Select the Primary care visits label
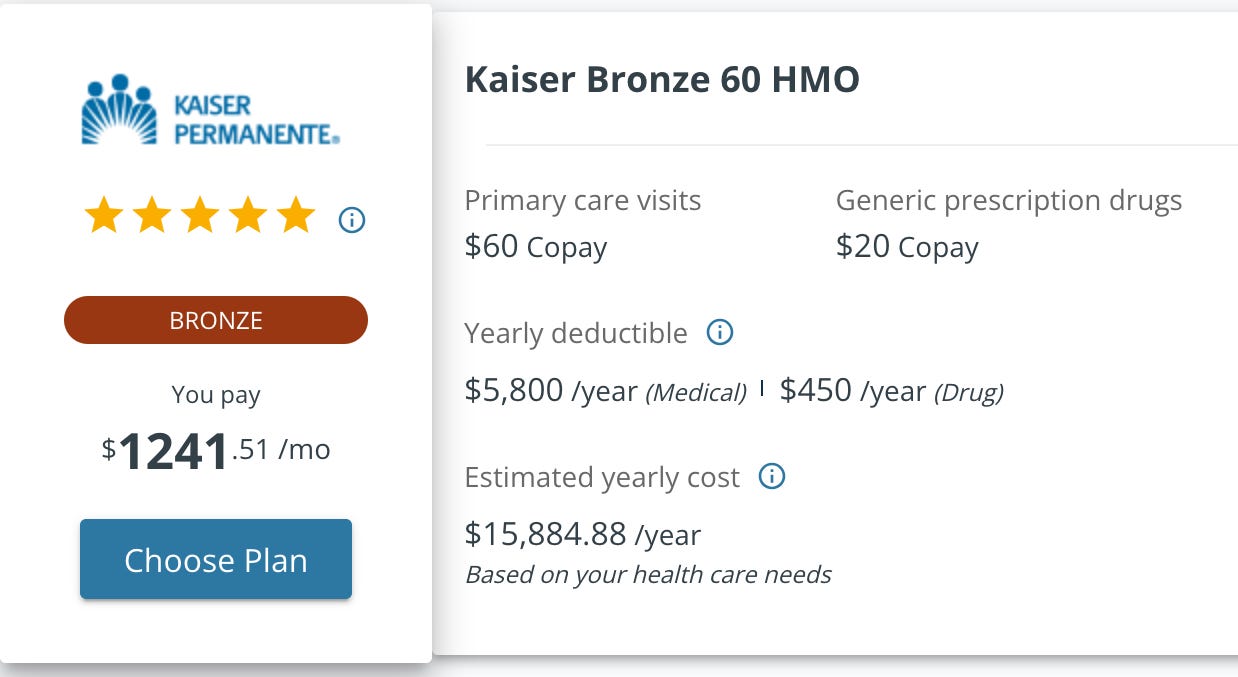 click(x=583, y=201)
